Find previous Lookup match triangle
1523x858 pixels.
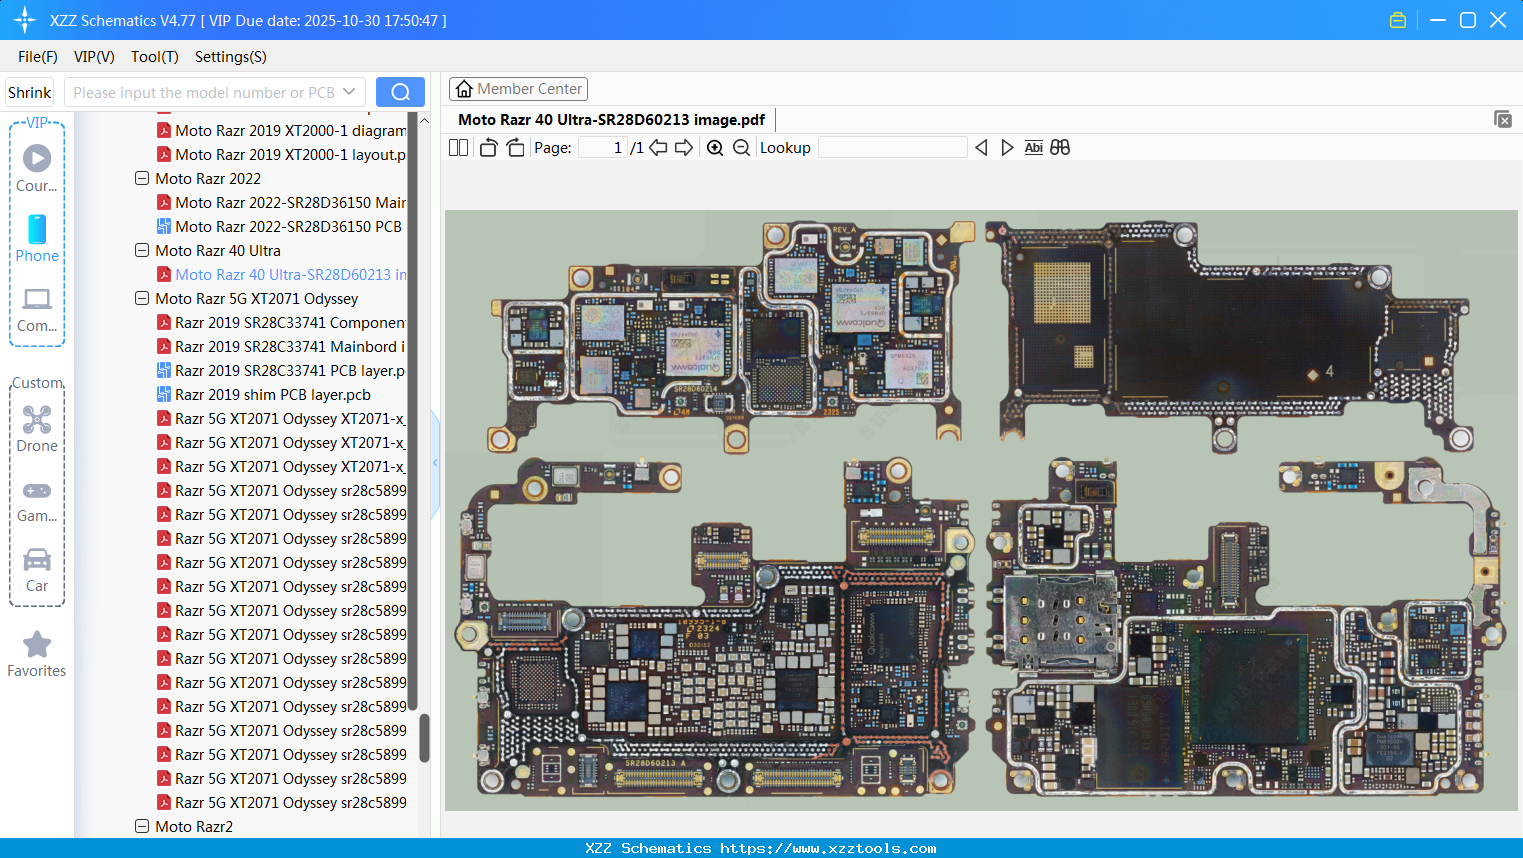coord(981,148)
